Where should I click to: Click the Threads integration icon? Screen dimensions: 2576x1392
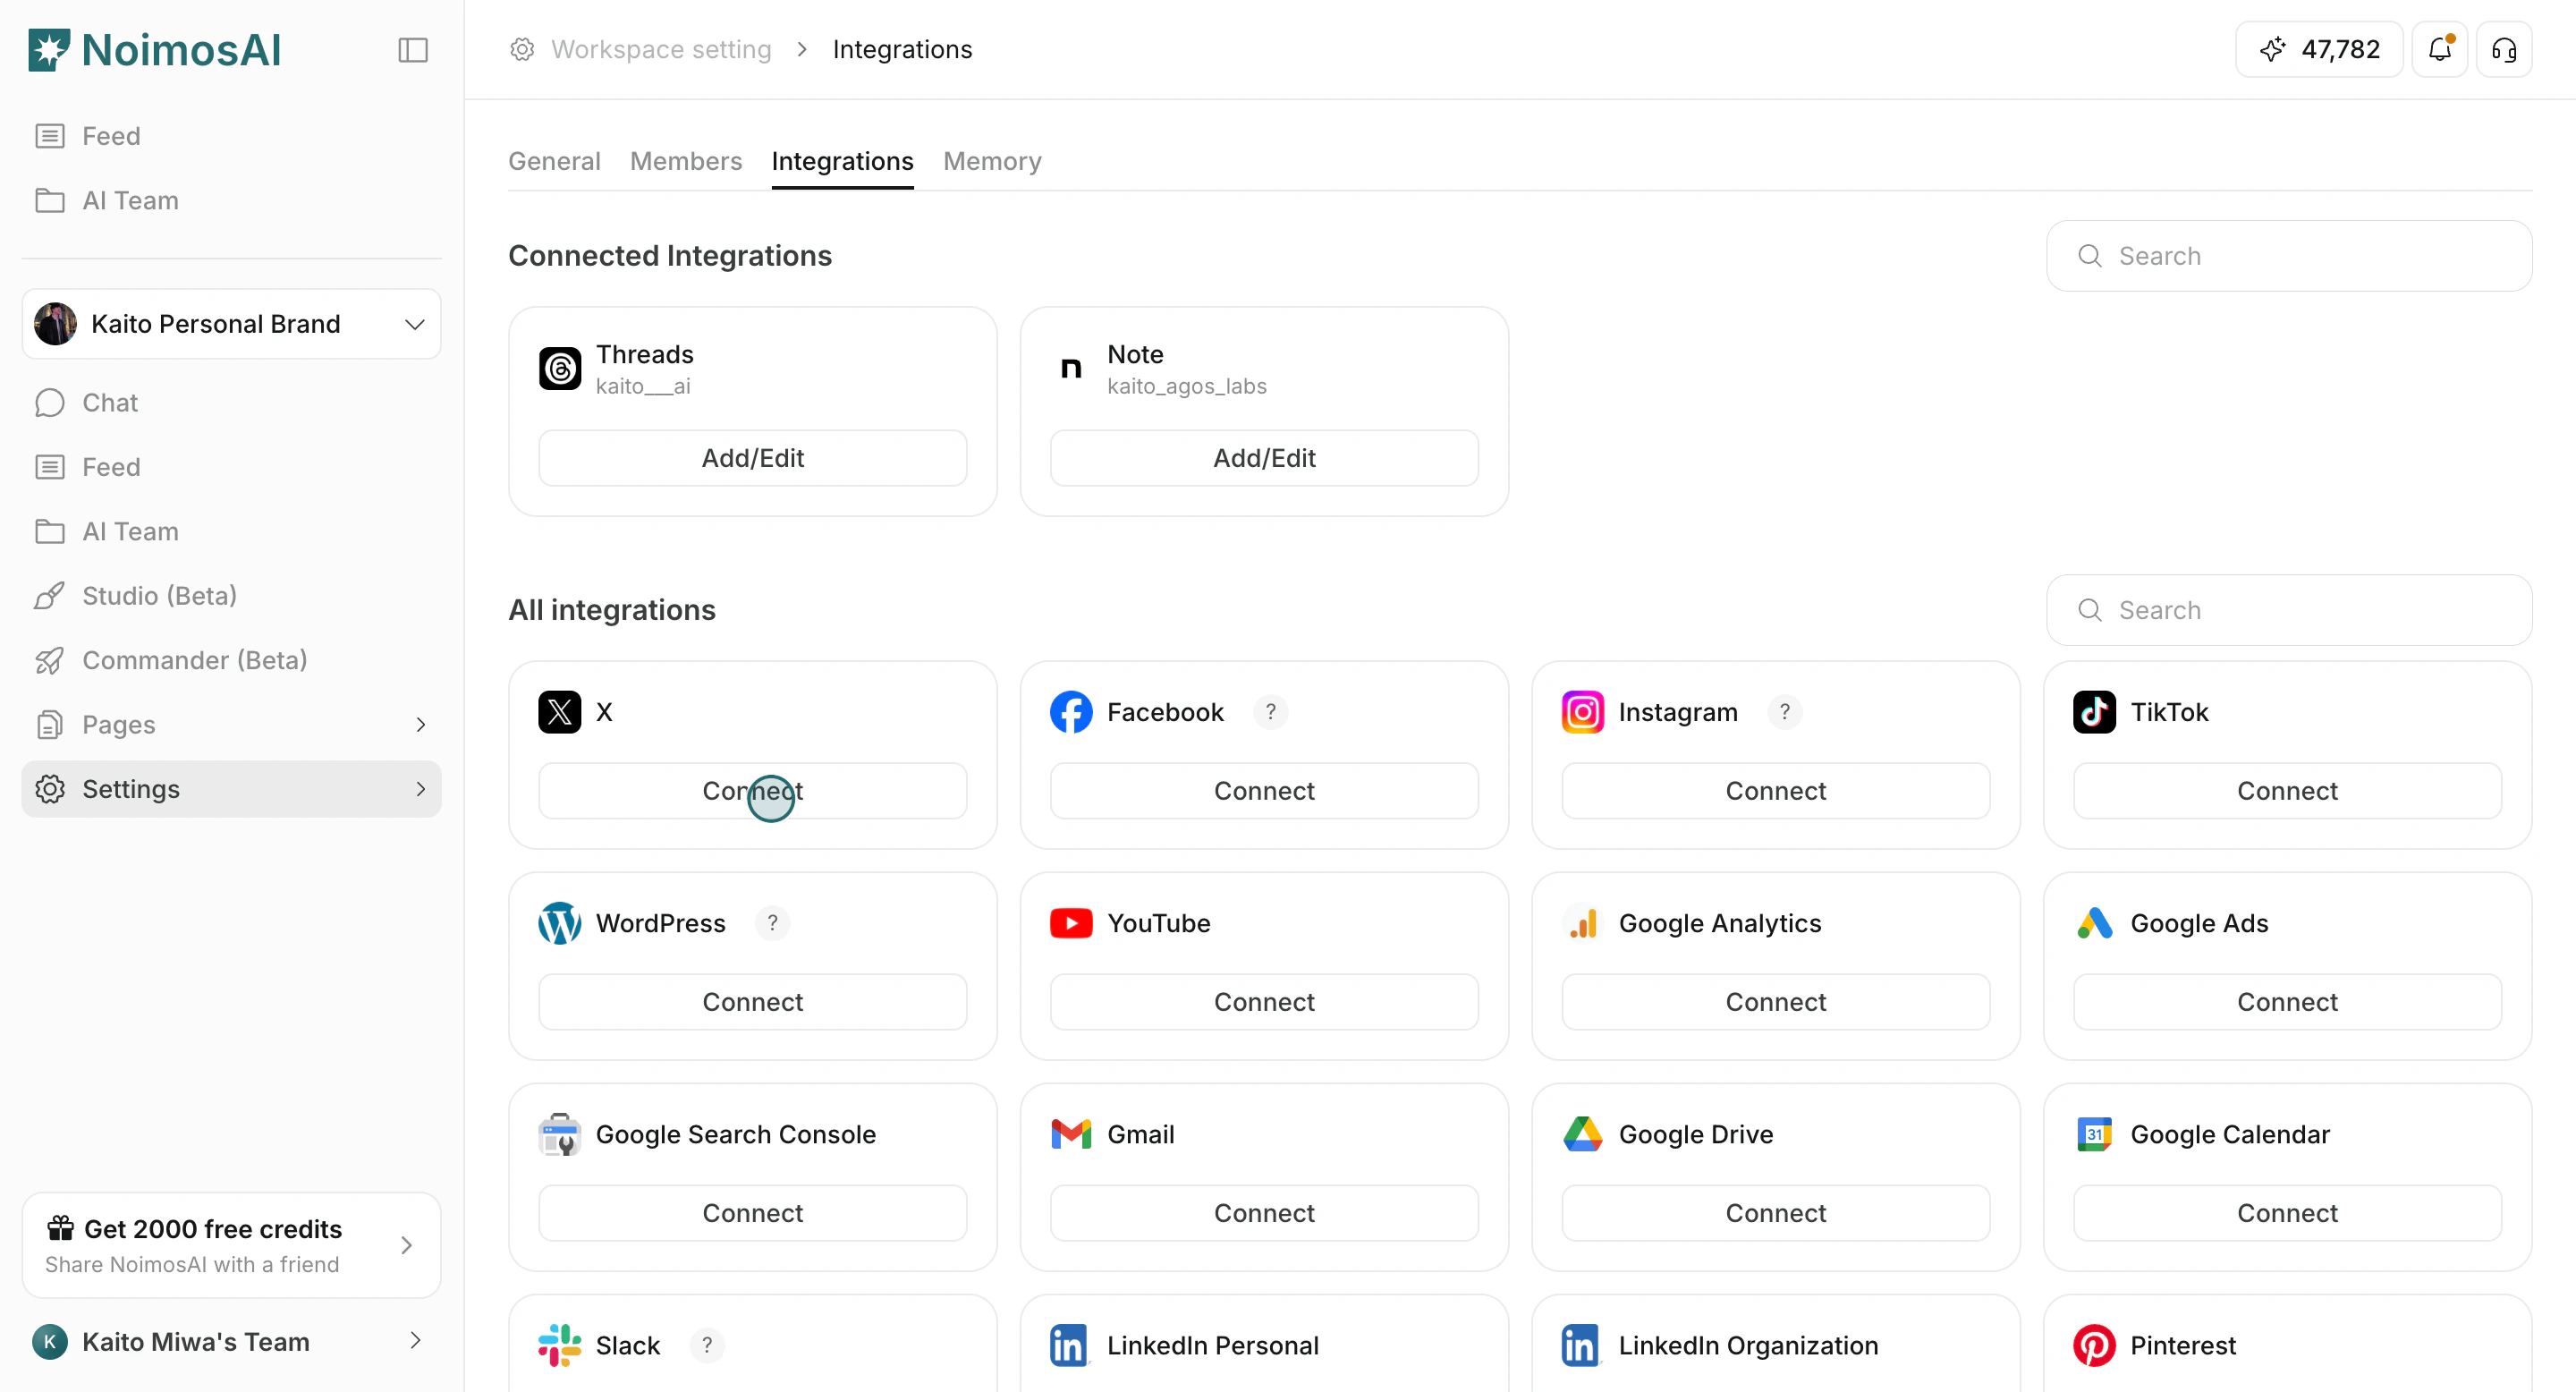point(560,368)
